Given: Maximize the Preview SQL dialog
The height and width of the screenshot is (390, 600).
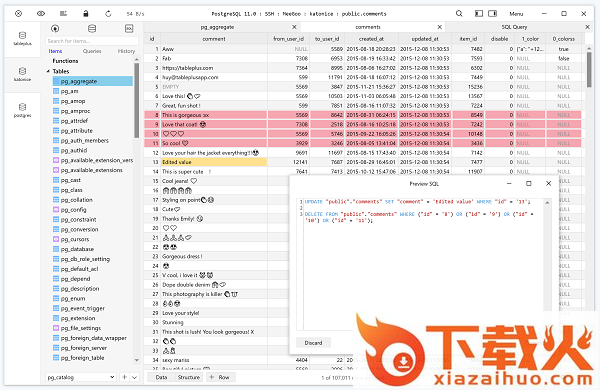Looking at the screenshot, I should click(x=529, y=184).
